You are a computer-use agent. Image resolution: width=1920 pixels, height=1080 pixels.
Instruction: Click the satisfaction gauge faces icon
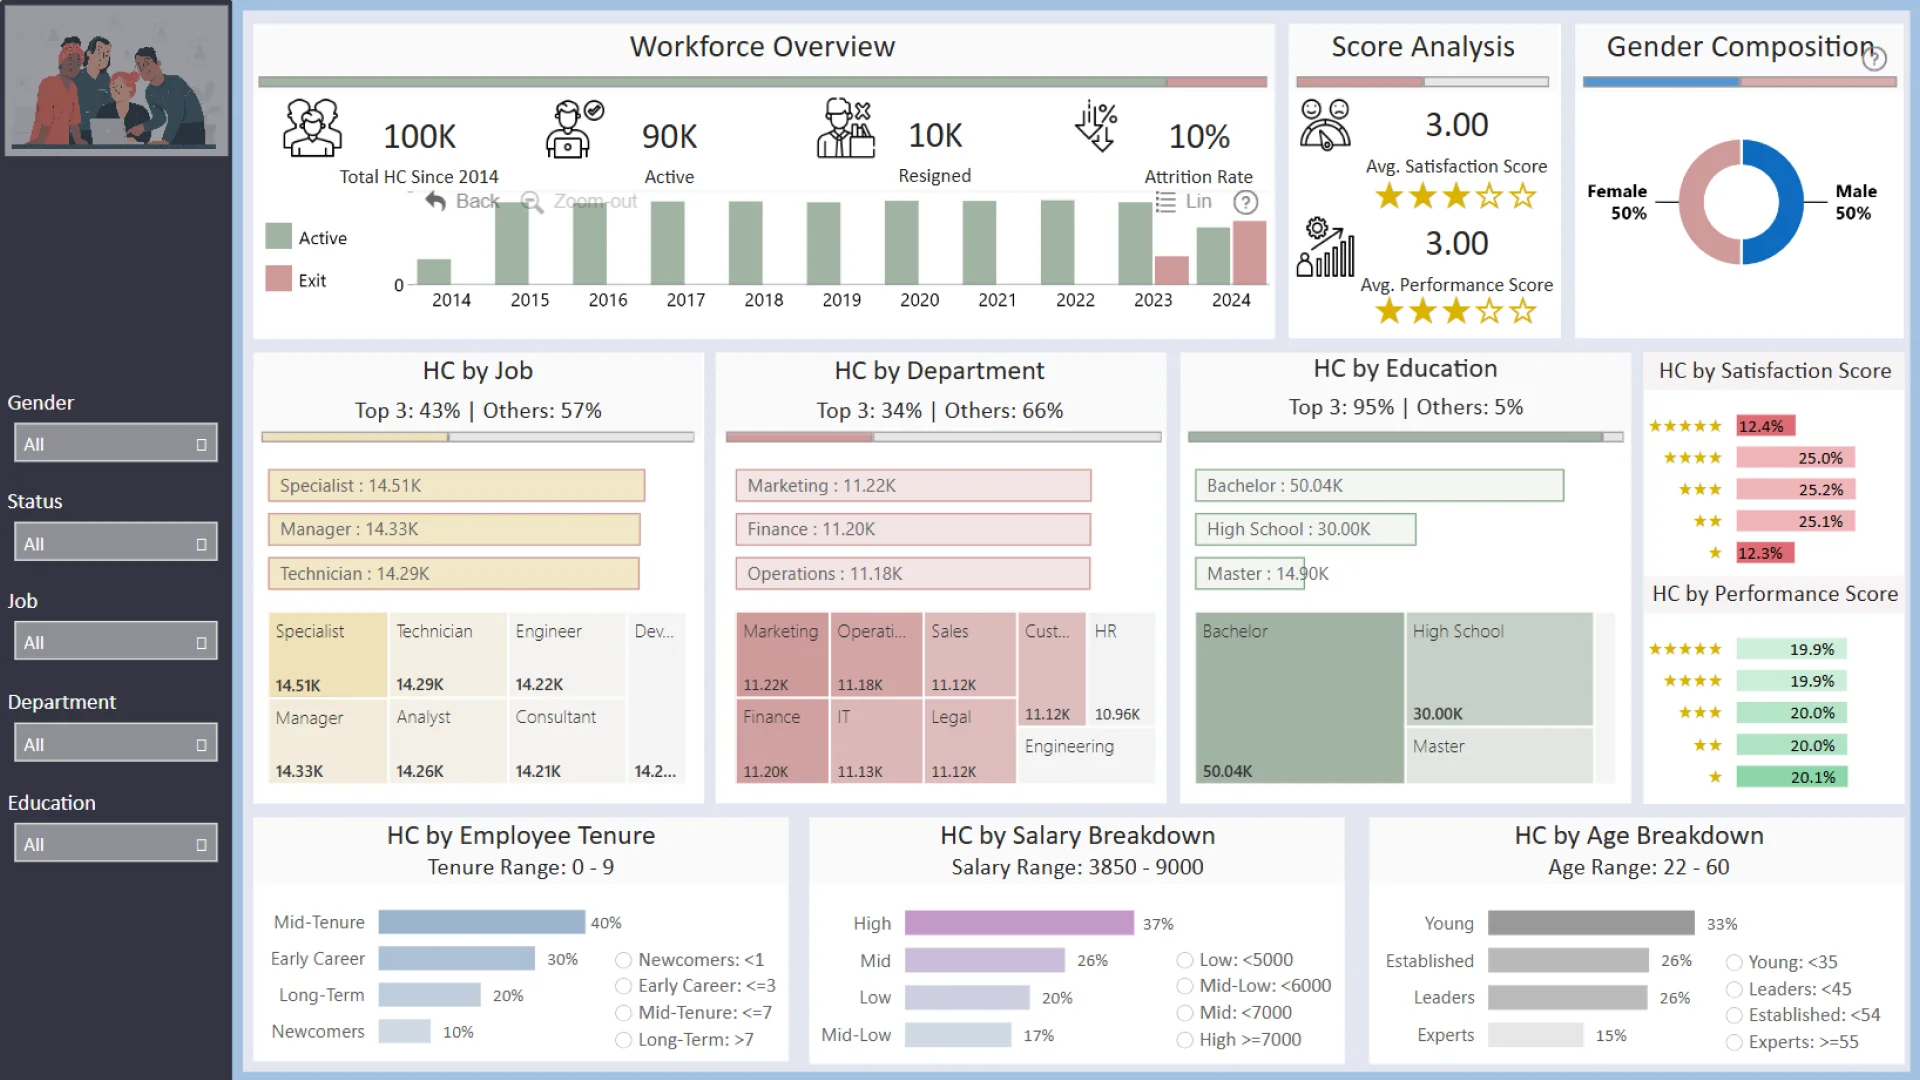tap(1325, 125)
